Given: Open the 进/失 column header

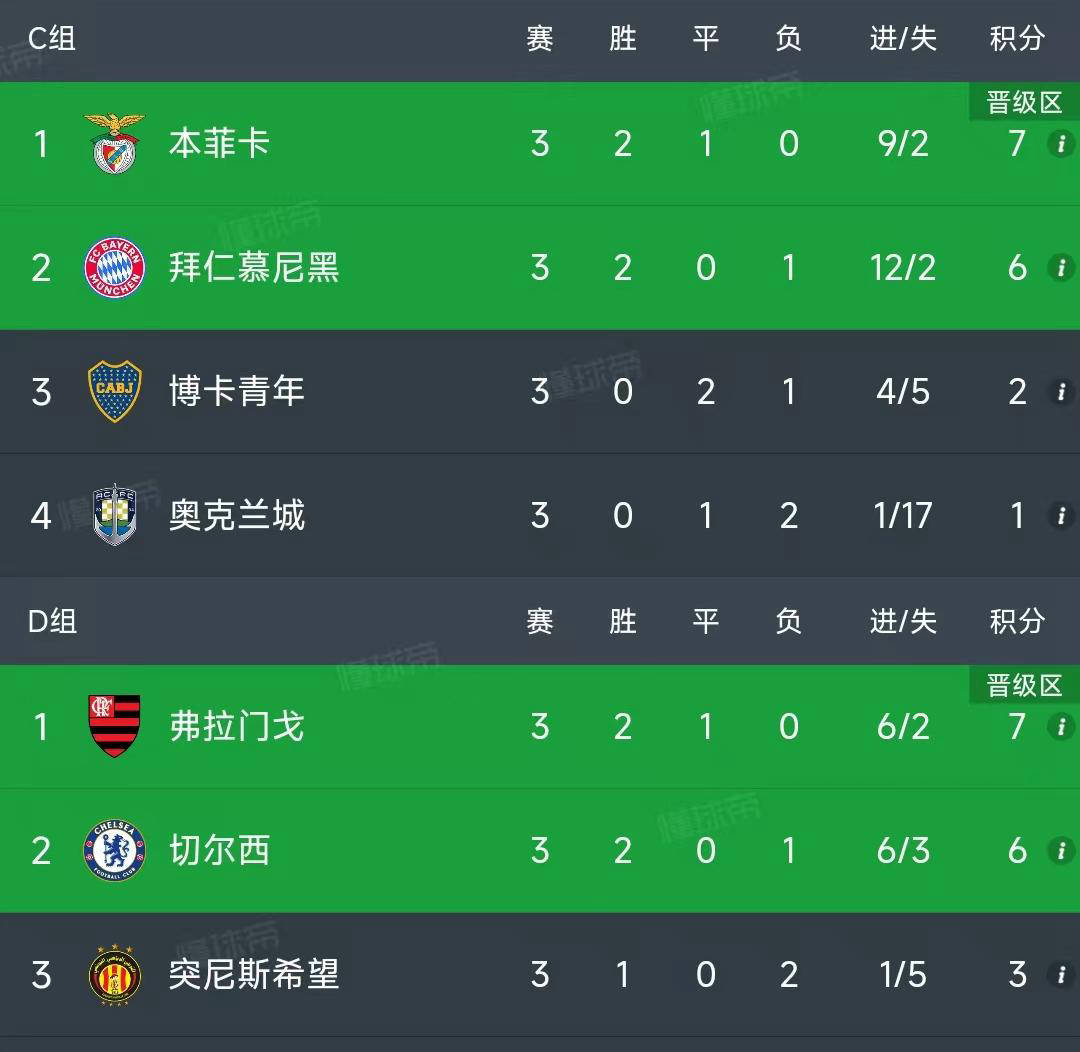Looking at the screenshot, I should (902, 39).
